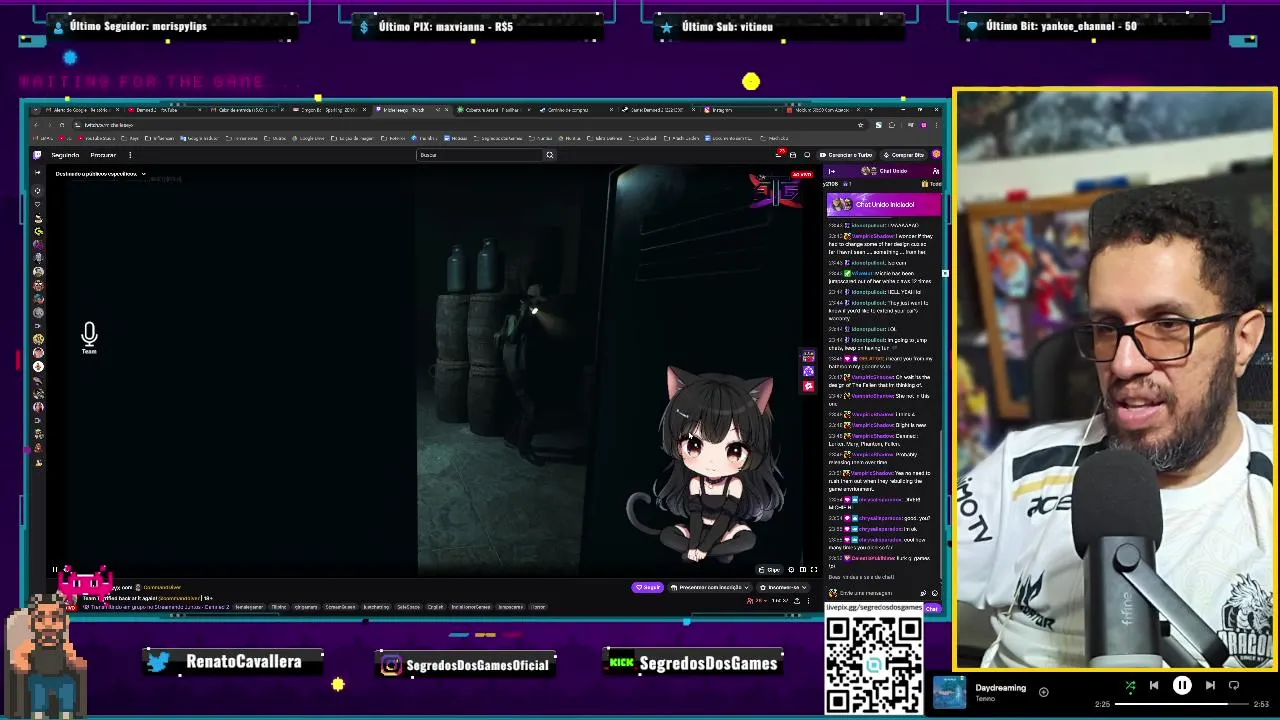Skip to the next track in music player
The image size is (1280, 720).
1210,686
